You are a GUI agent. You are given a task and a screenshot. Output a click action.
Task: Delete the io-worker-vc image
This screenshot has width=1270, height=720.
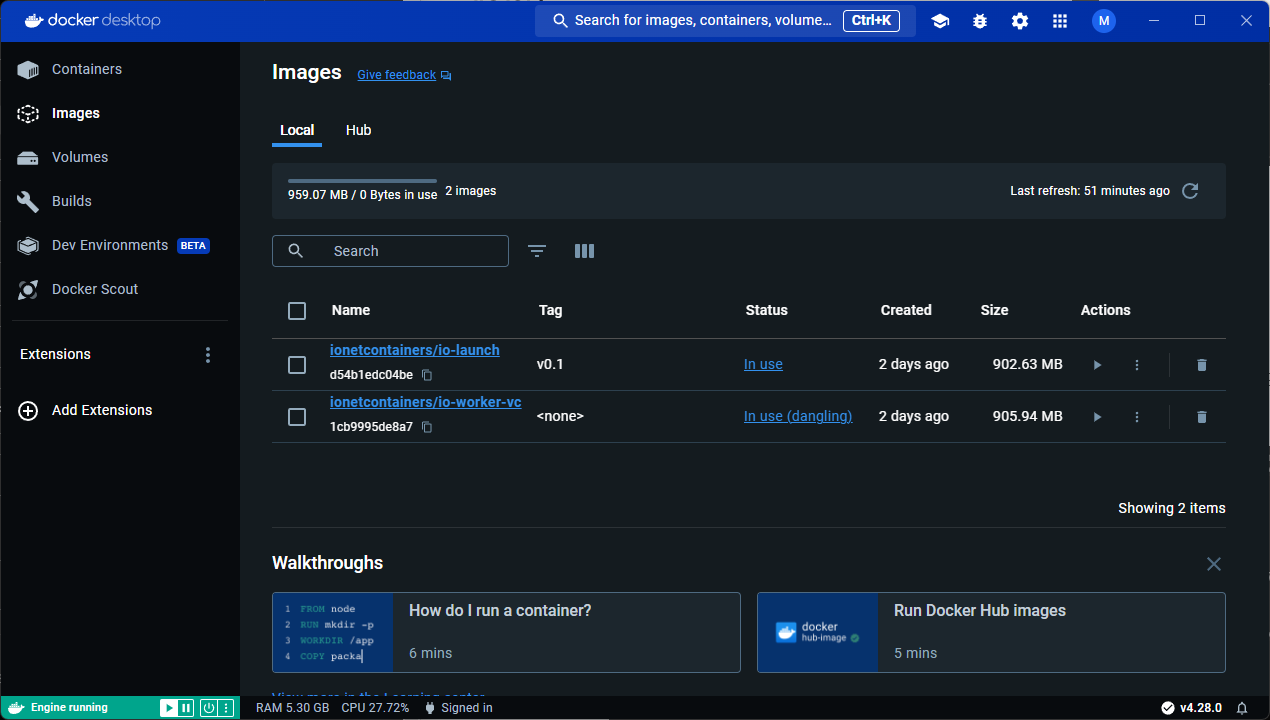[1202, 417]
